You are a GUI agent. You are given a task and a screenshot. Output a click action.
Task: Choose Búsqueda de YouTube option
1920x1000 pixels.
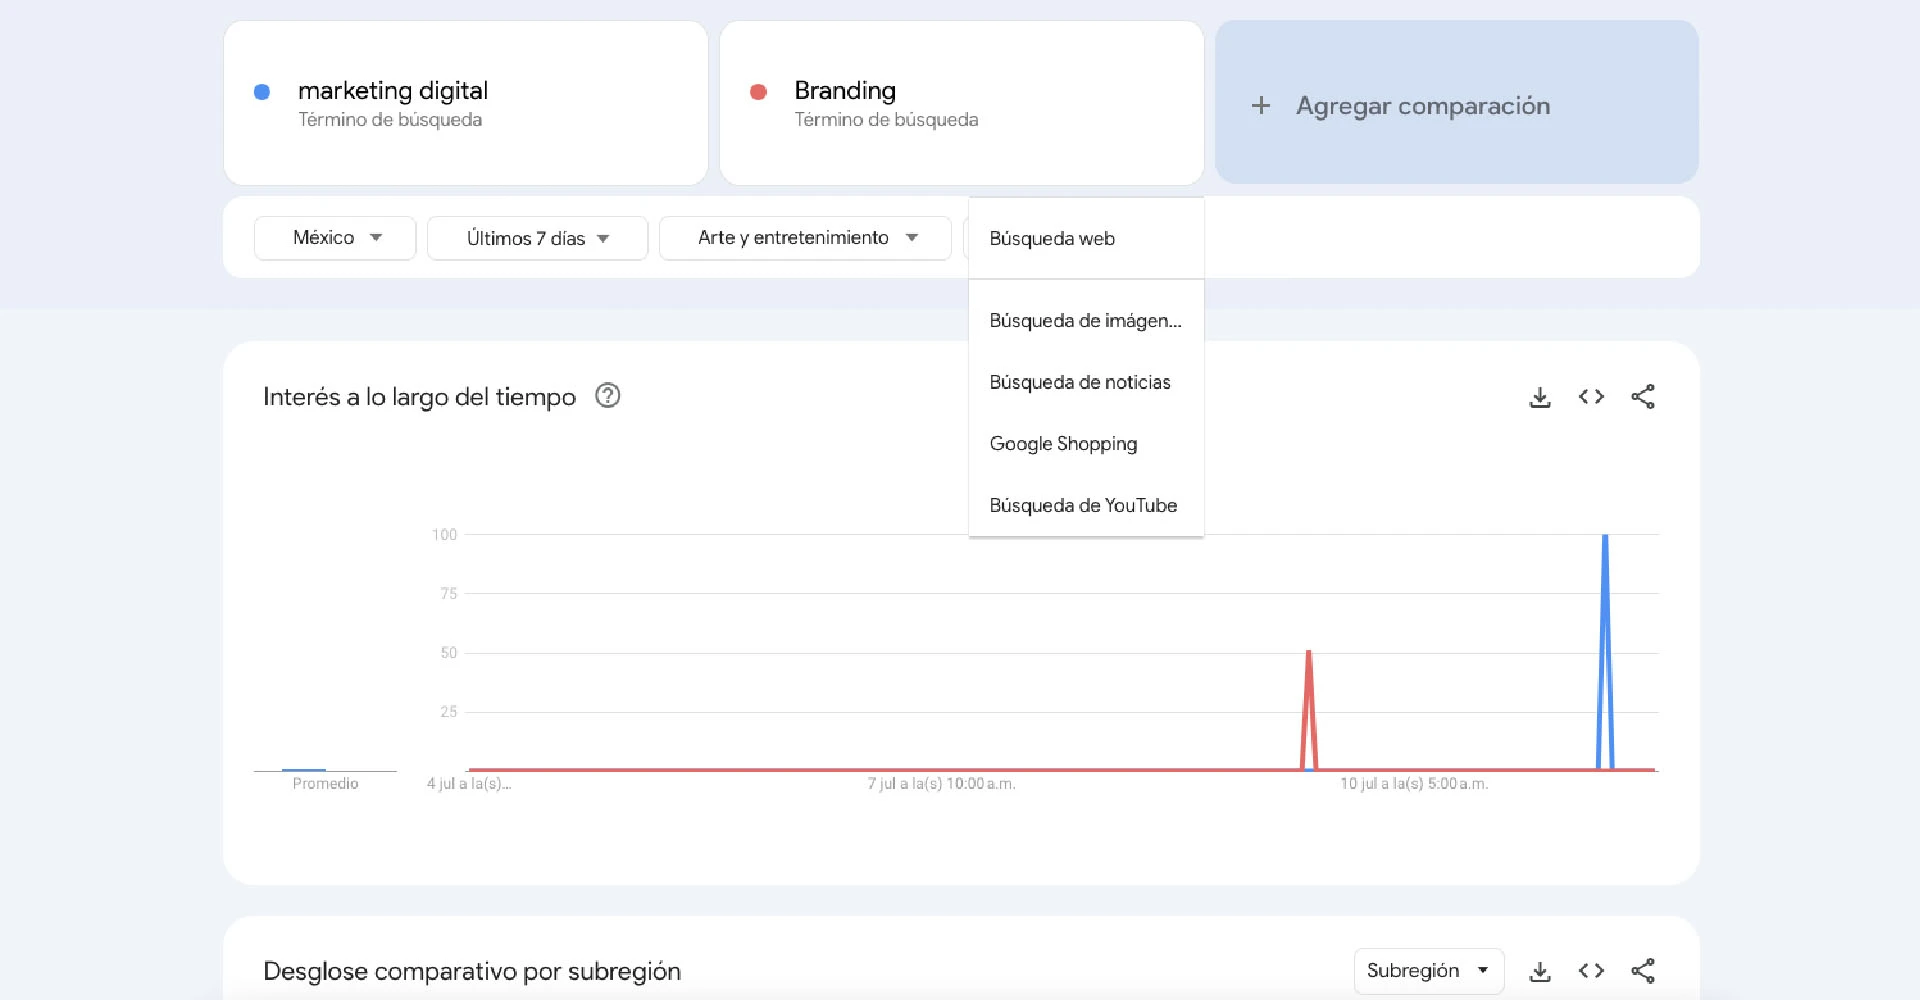click(1083, 506)
